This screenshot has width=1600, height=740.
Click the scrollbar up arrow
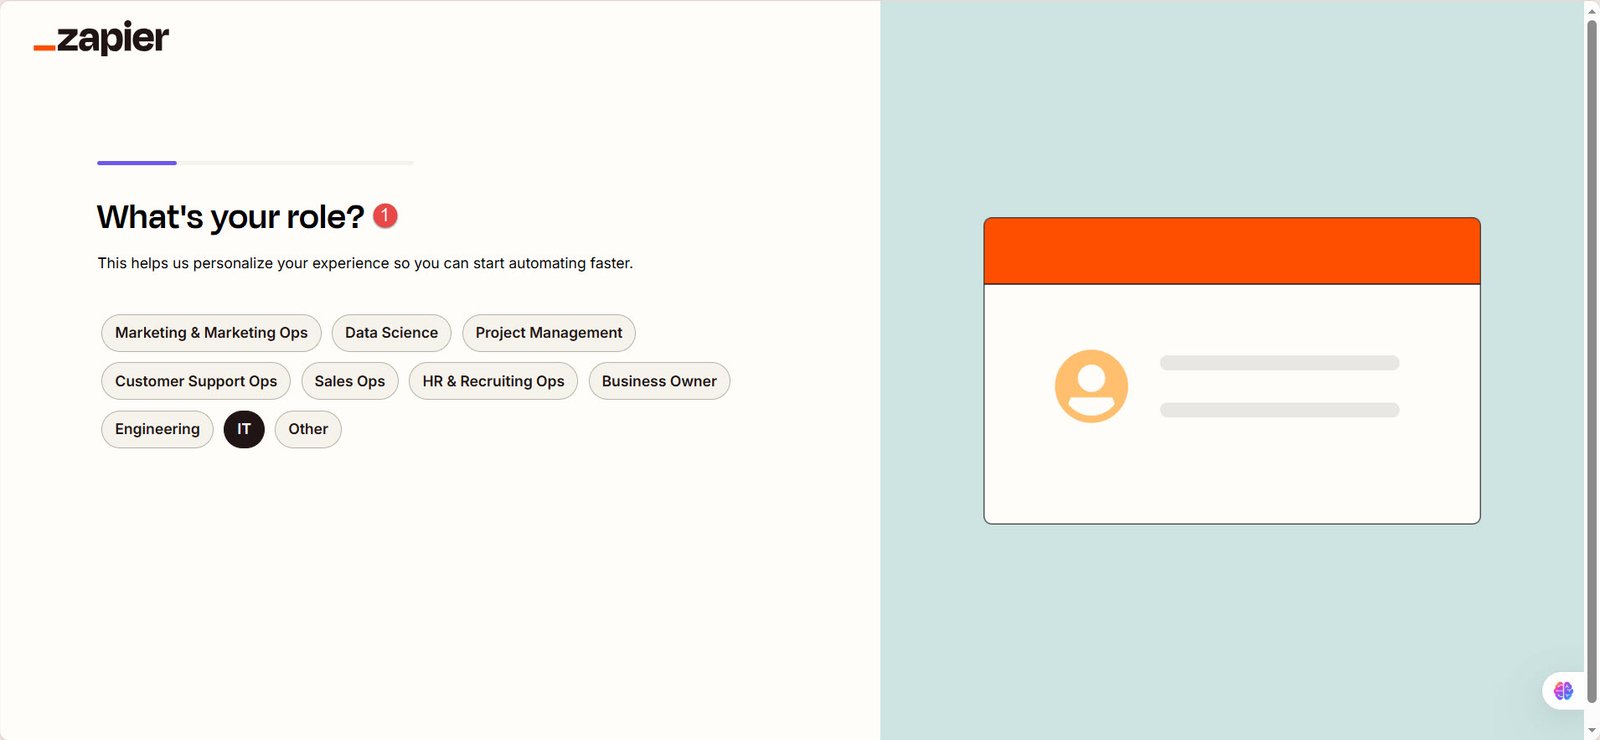[1591, 9]
